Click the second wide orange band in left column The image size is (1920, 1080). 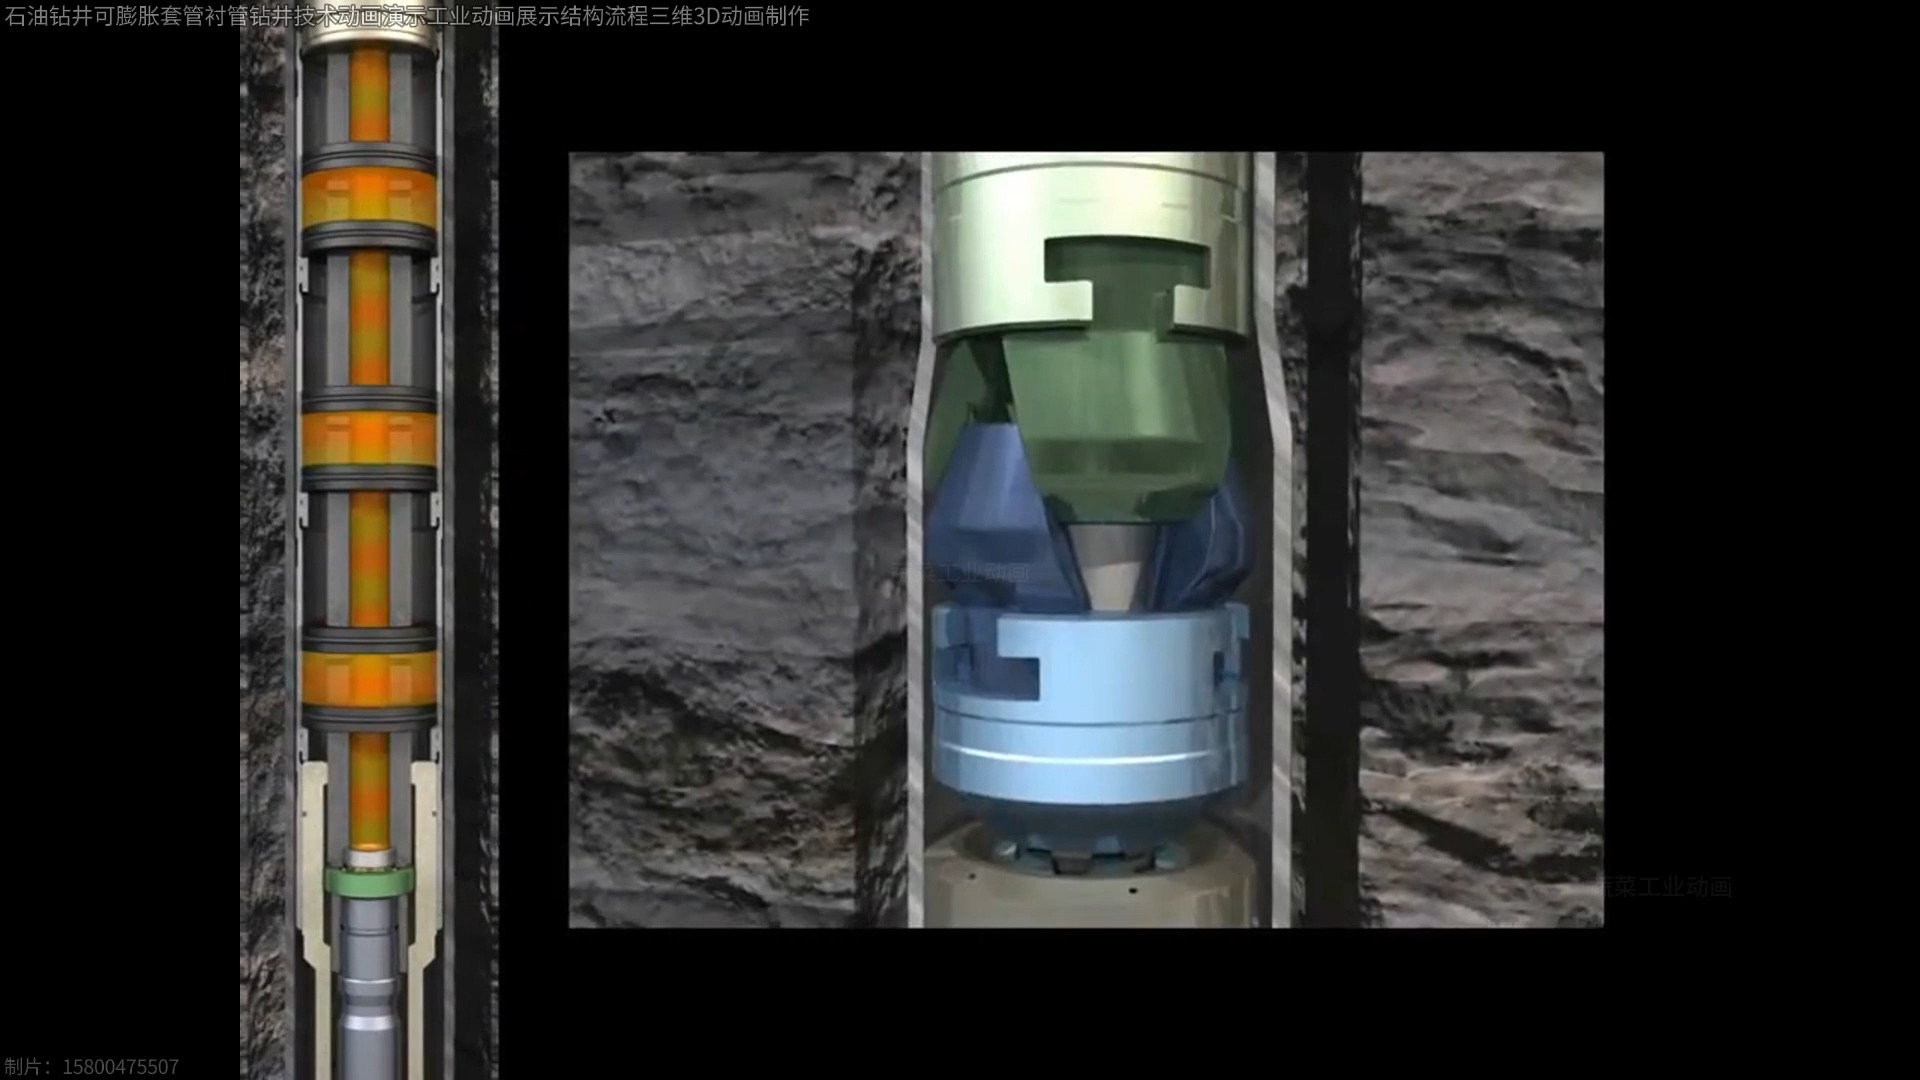pyautogui.click(x=369, y=438)
